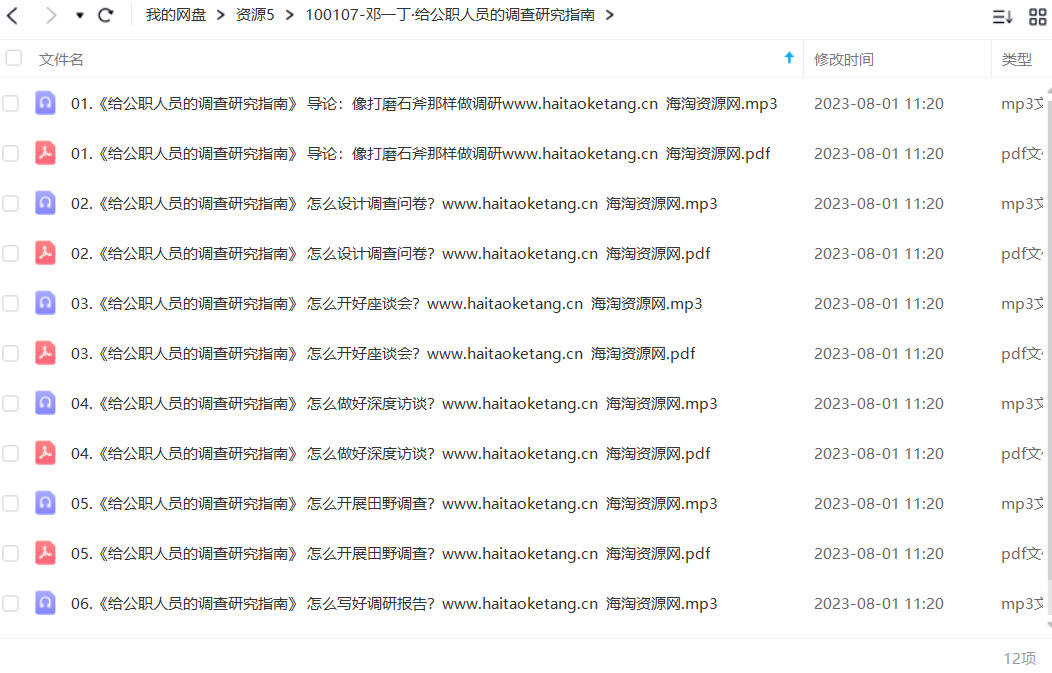Viewport: 1052px width, 673px height.
Task: Click PDF icon of 05 怎么开展田野调查 pdf
Action: (x=45, y=553)
